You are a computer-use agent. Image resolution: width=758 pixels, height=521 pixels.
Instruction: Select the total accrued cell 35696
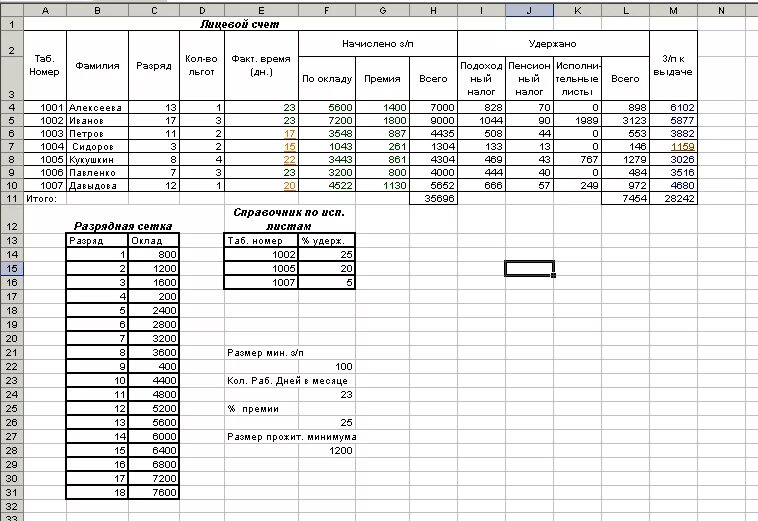coord(433,198)
